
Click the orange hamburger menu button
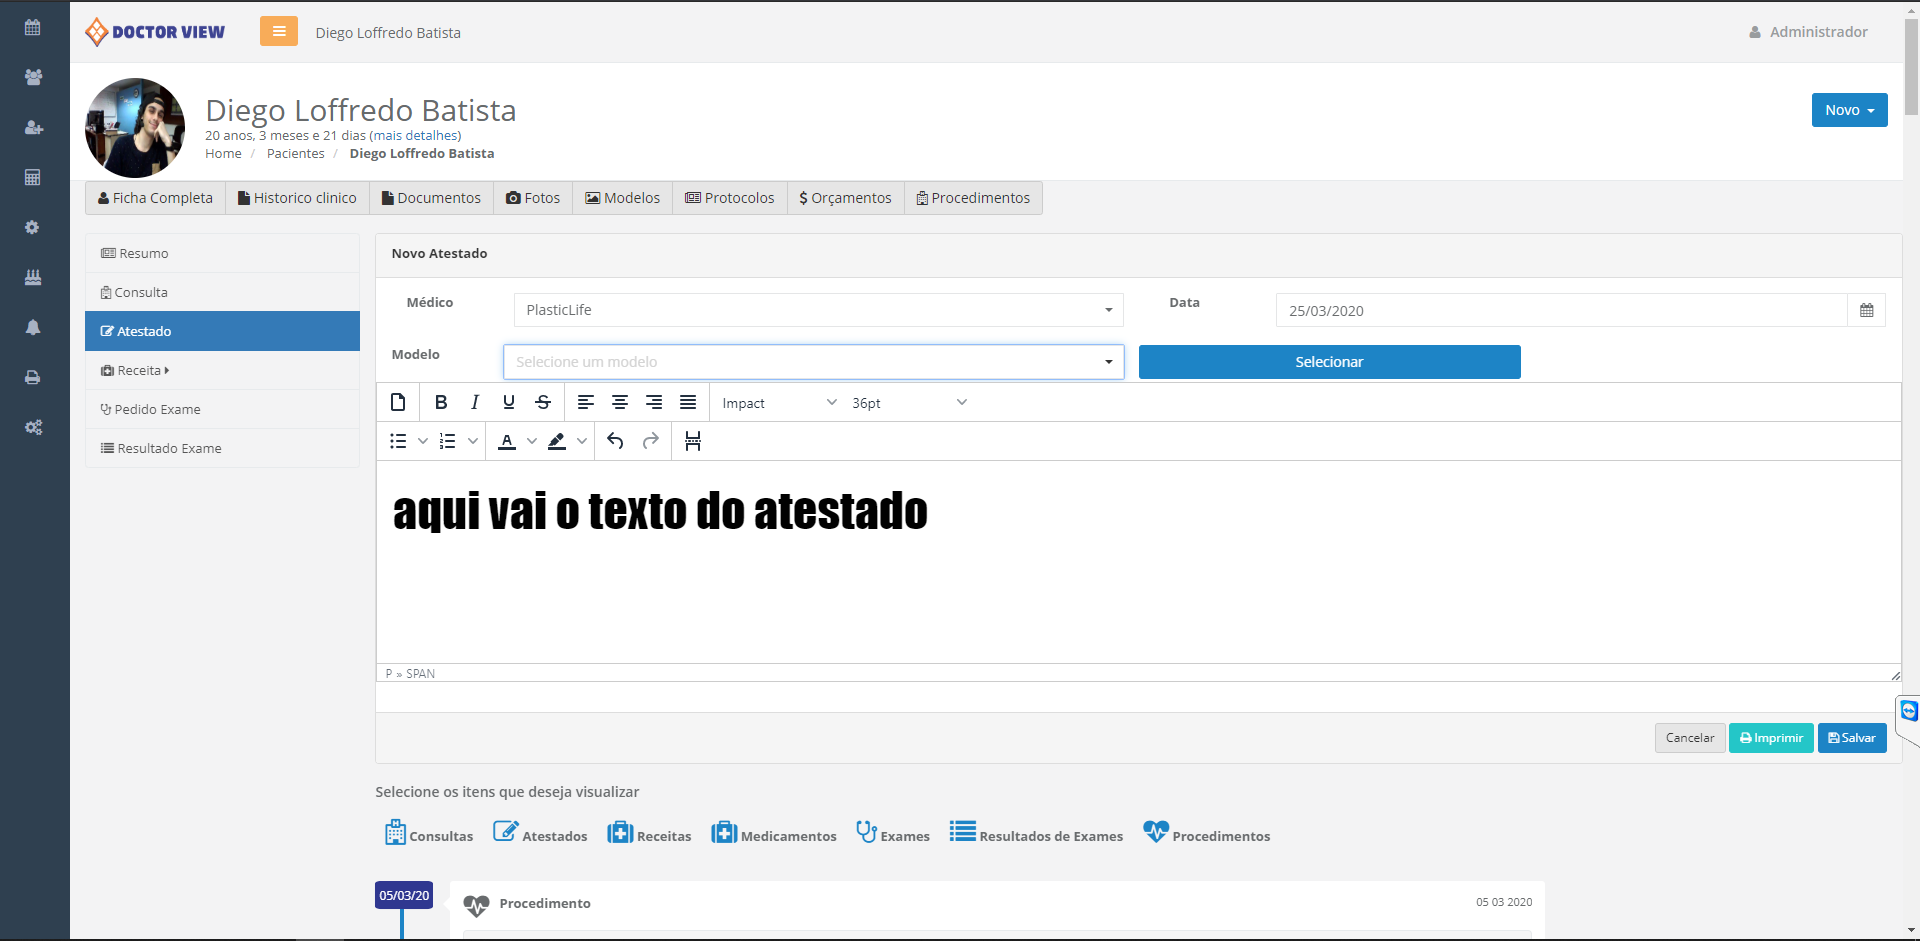279,32
